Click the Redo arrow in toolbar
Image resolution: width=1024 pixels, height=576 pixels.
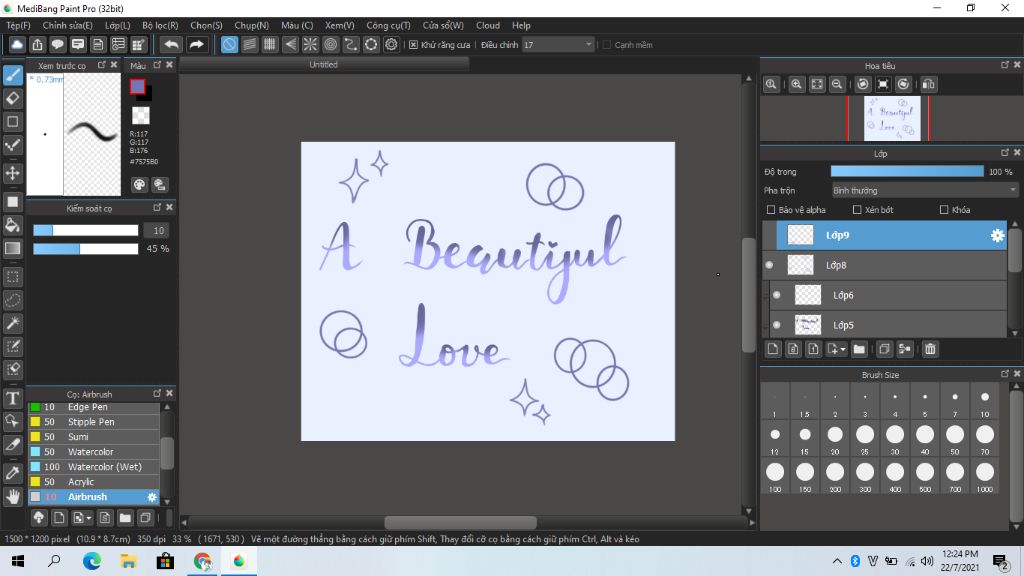pyautogui.click(x=196, y=44)
